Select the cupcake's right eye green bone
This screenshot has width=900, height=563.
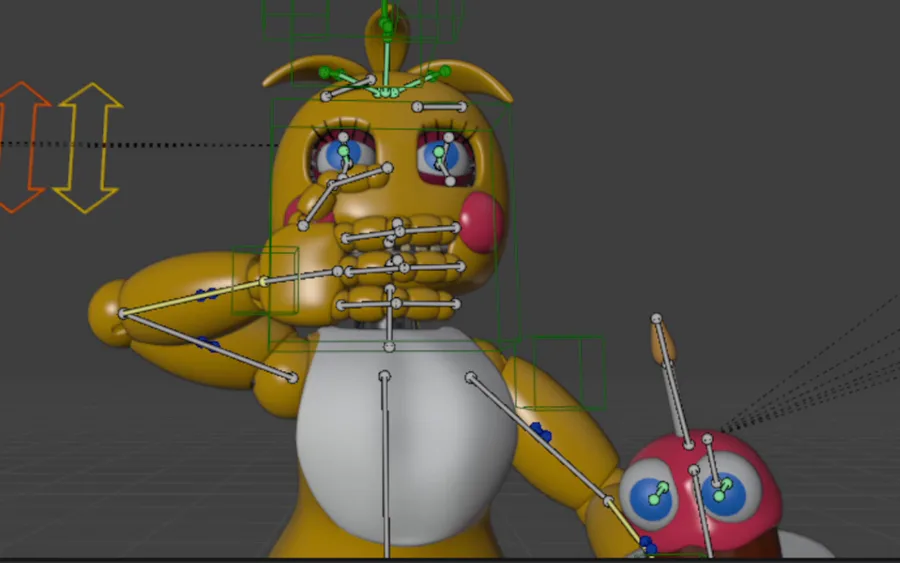pos(722,491)
